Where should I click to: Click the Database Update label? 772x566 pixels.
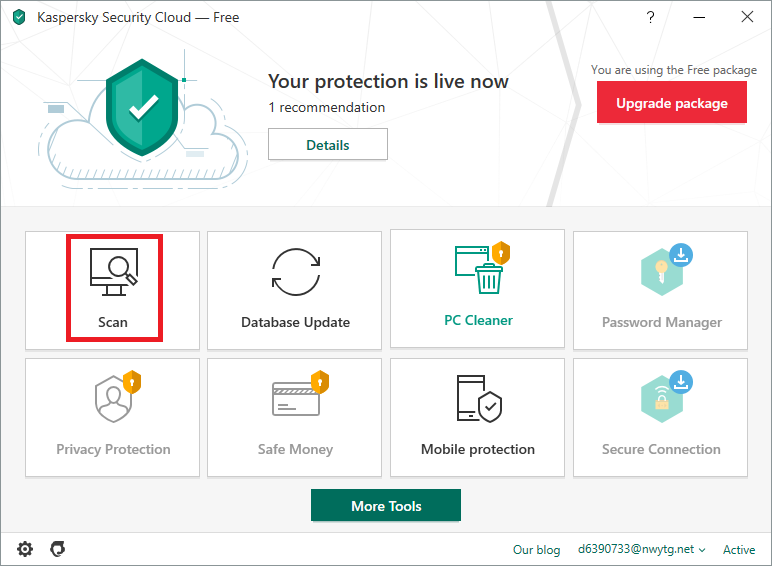point(295,322)
